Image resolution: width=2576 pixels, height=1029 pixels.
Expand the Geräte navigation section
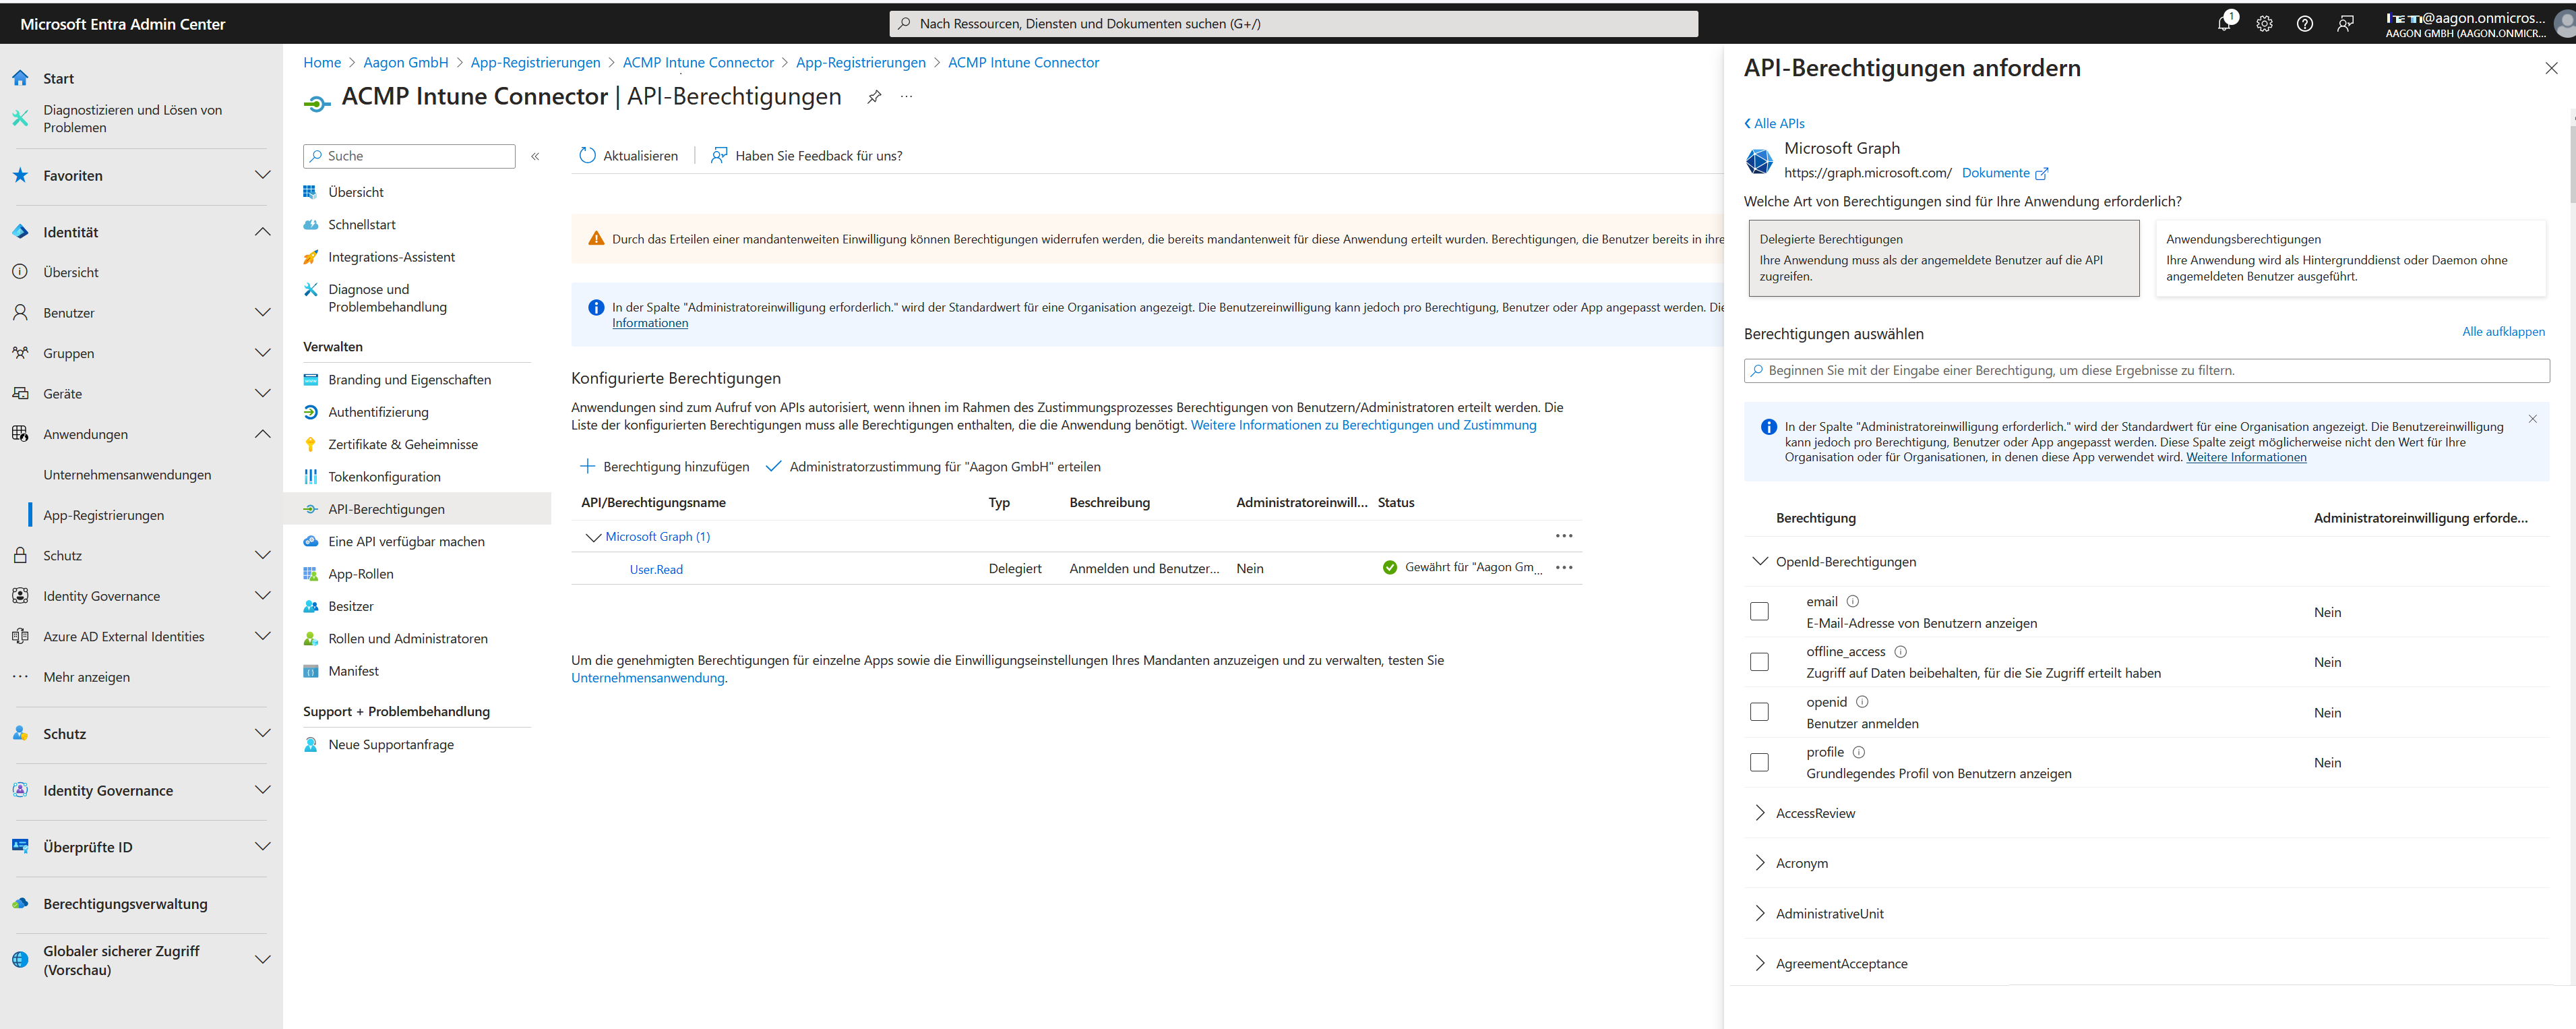point(263,394)
